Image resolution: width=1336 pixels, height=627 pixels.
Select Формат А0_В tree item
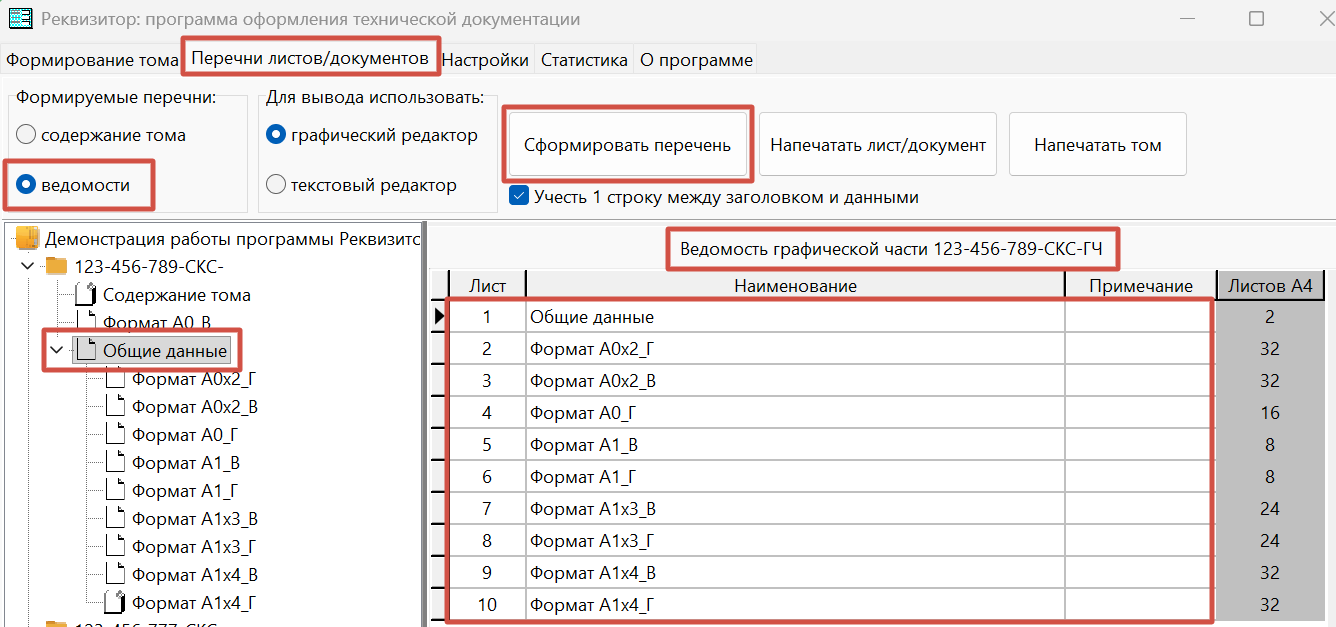click(157, 323)
